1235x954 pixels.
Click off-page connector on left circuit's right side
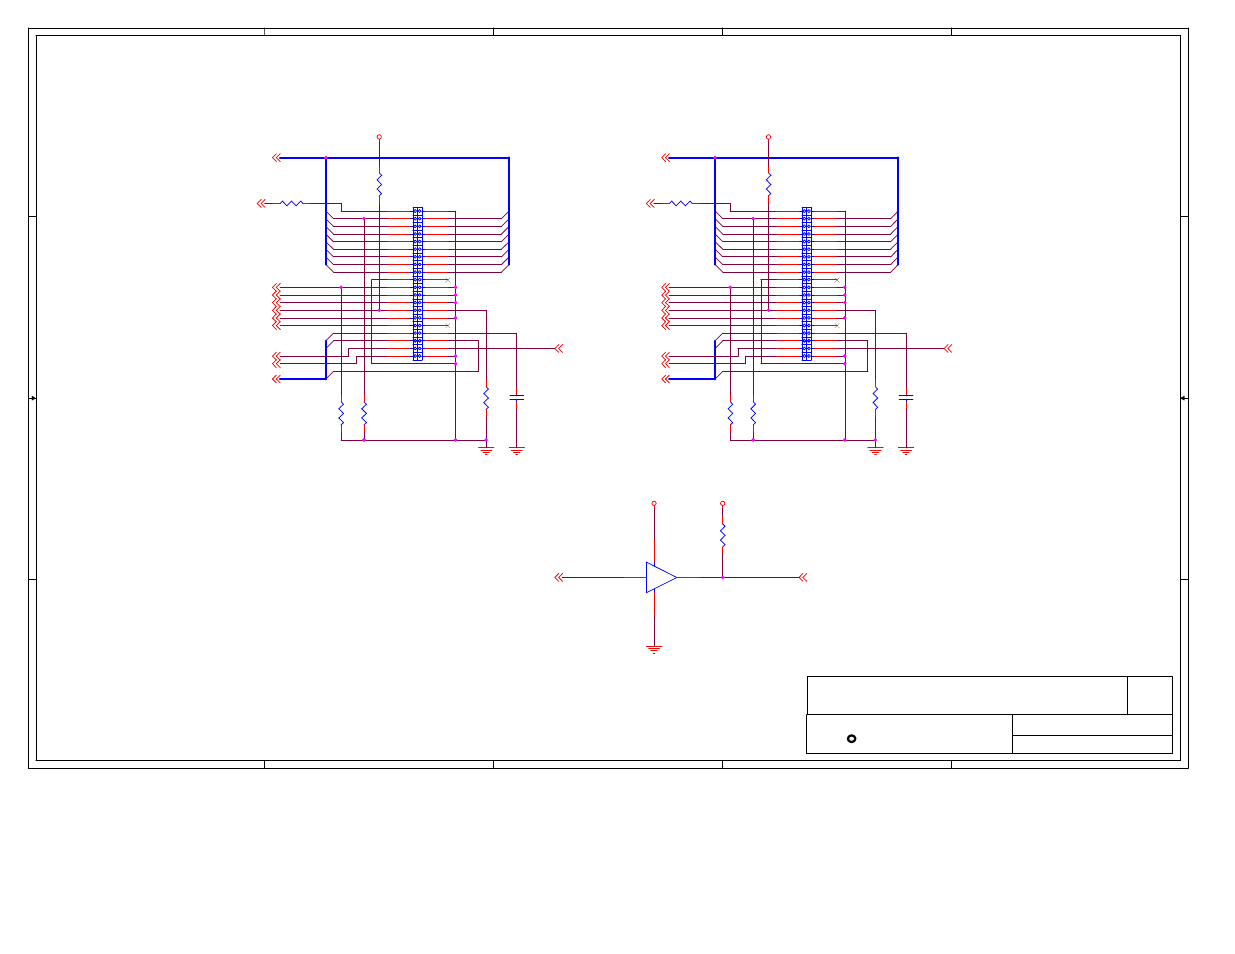point(558,348)
